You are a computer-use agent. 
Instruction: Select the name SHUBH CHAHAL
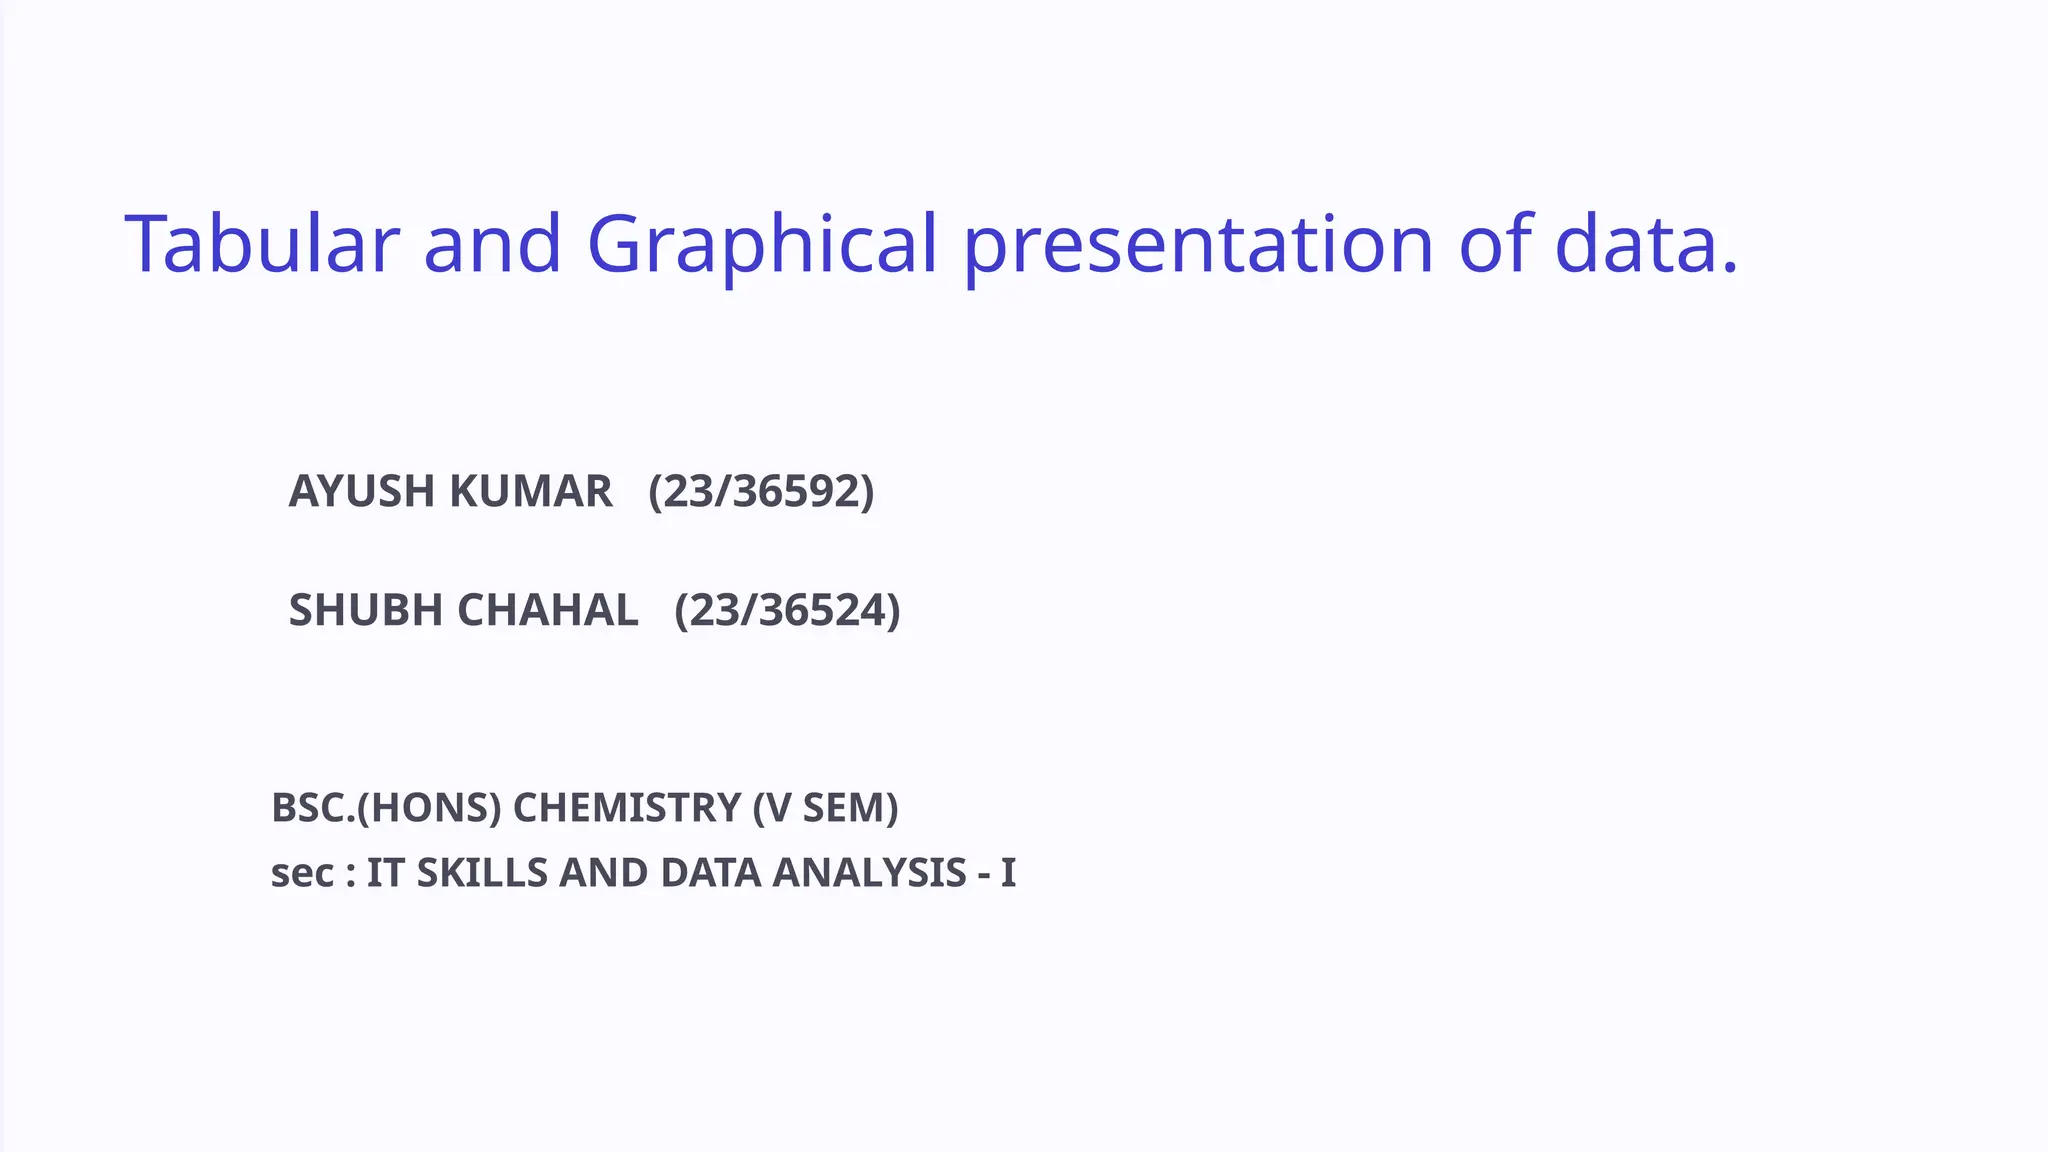[463, 610]
